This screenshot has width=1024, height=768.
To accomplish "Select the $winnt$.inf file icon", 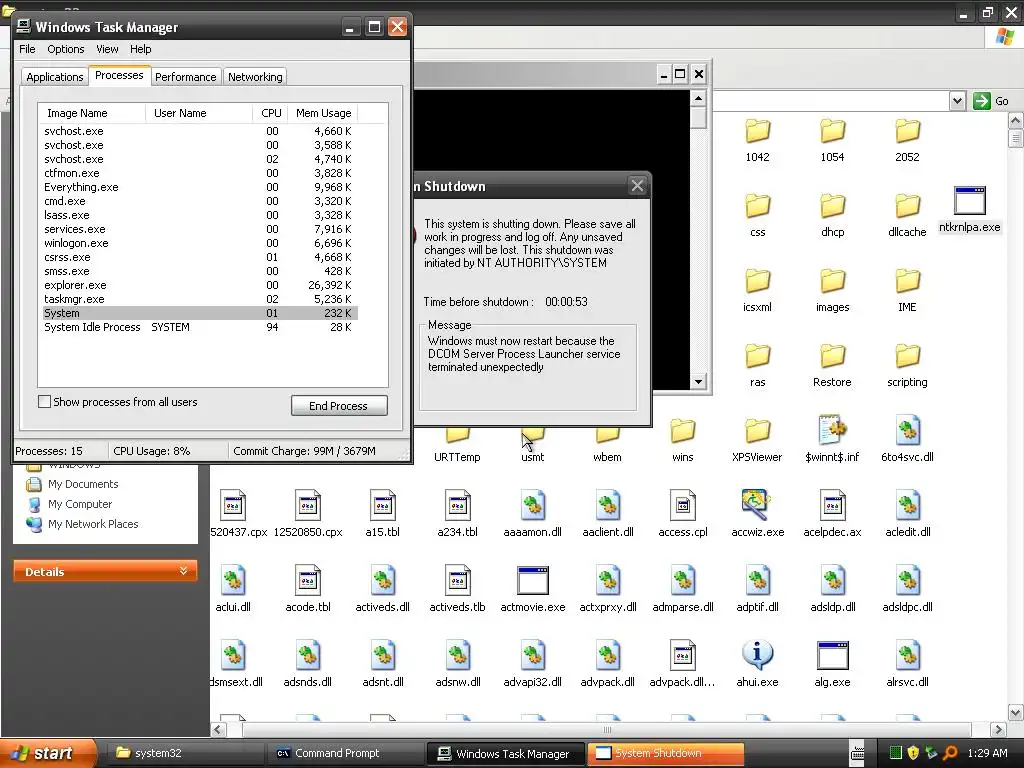I will coord(832,430).
